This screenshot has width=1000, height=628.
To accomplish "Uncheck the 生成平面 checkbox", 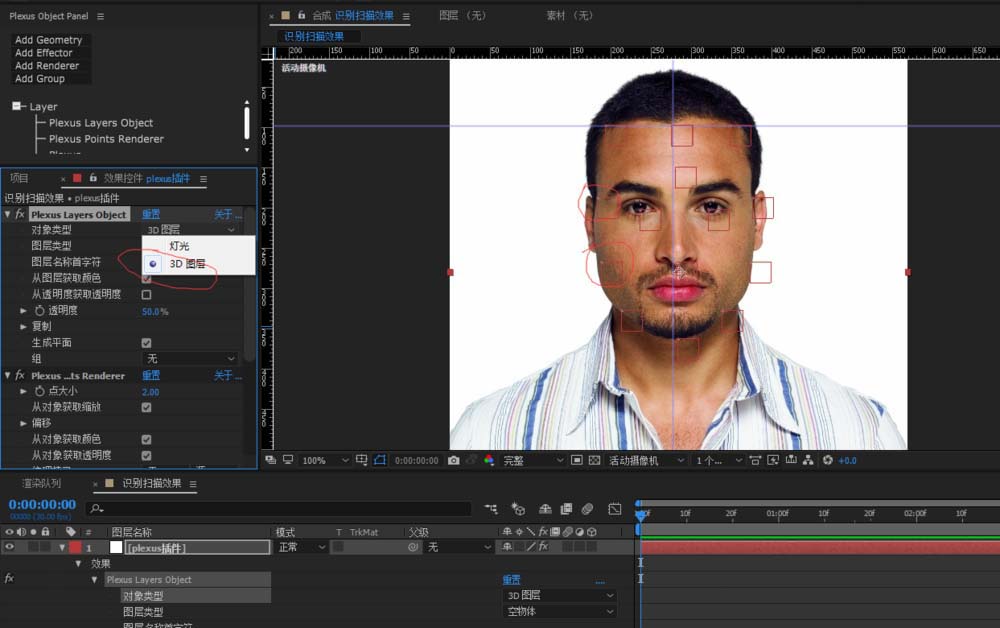I will point(146,343).
